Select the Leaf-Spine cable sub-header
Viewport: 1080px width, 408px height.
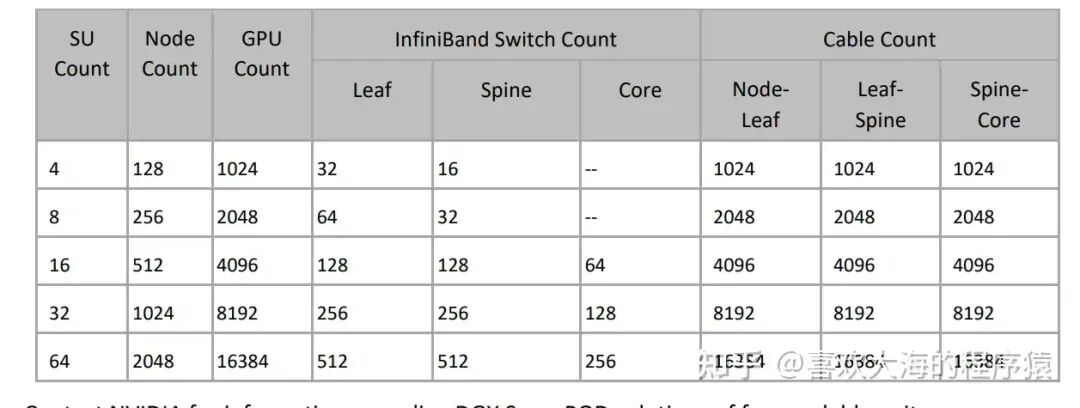880,104
